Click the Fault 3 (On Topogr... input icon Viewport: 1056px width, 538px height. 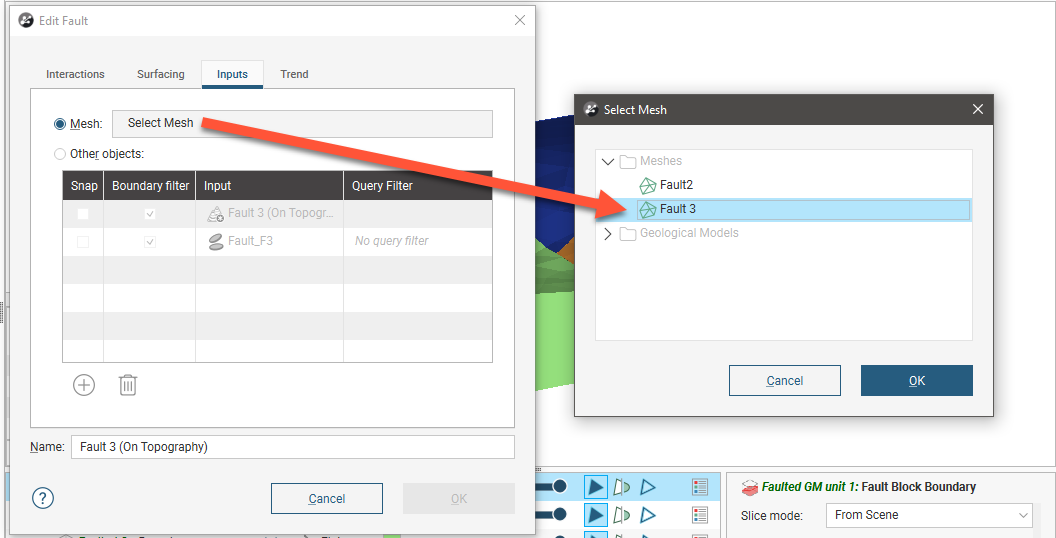(216, 214)
